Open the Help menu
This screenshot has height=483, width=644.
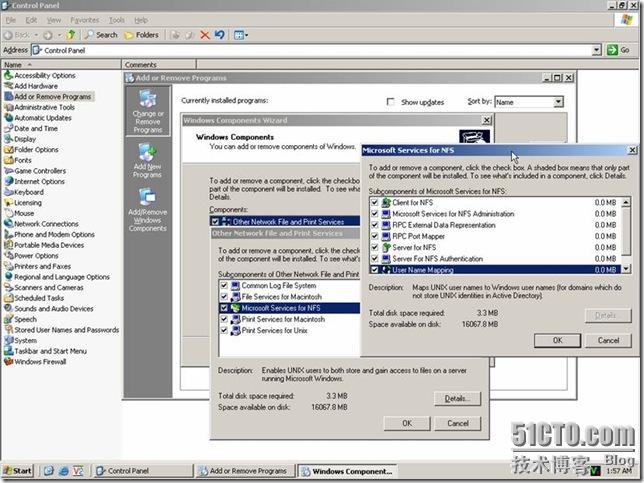pyautogui.click(x=141, y=20)
